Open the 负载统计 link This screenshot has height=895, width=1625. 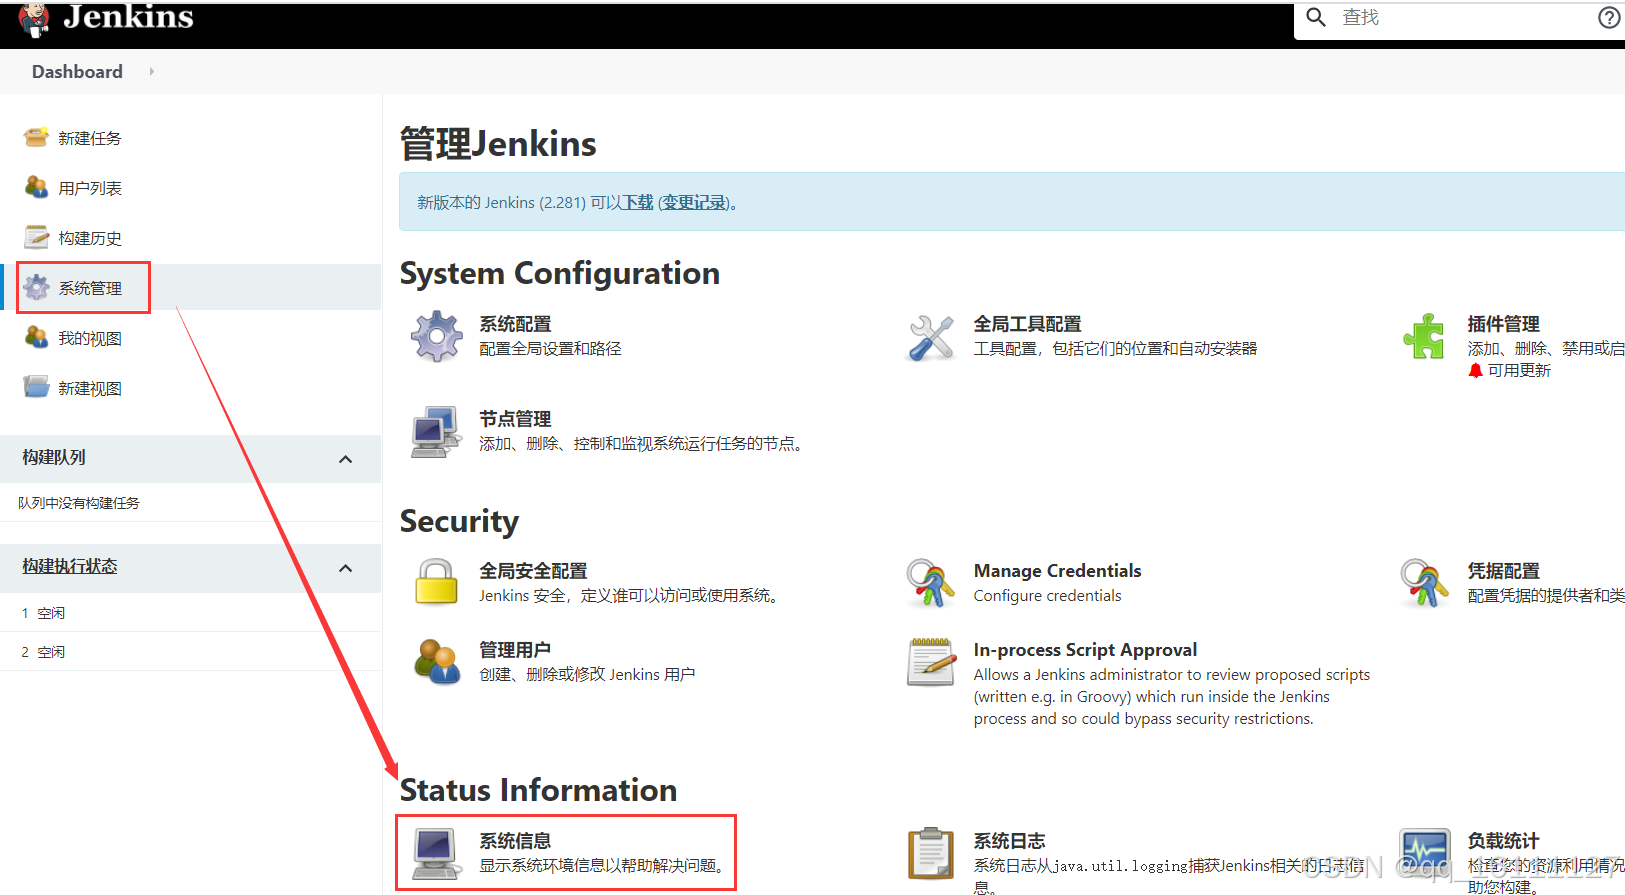(1503, 841)
